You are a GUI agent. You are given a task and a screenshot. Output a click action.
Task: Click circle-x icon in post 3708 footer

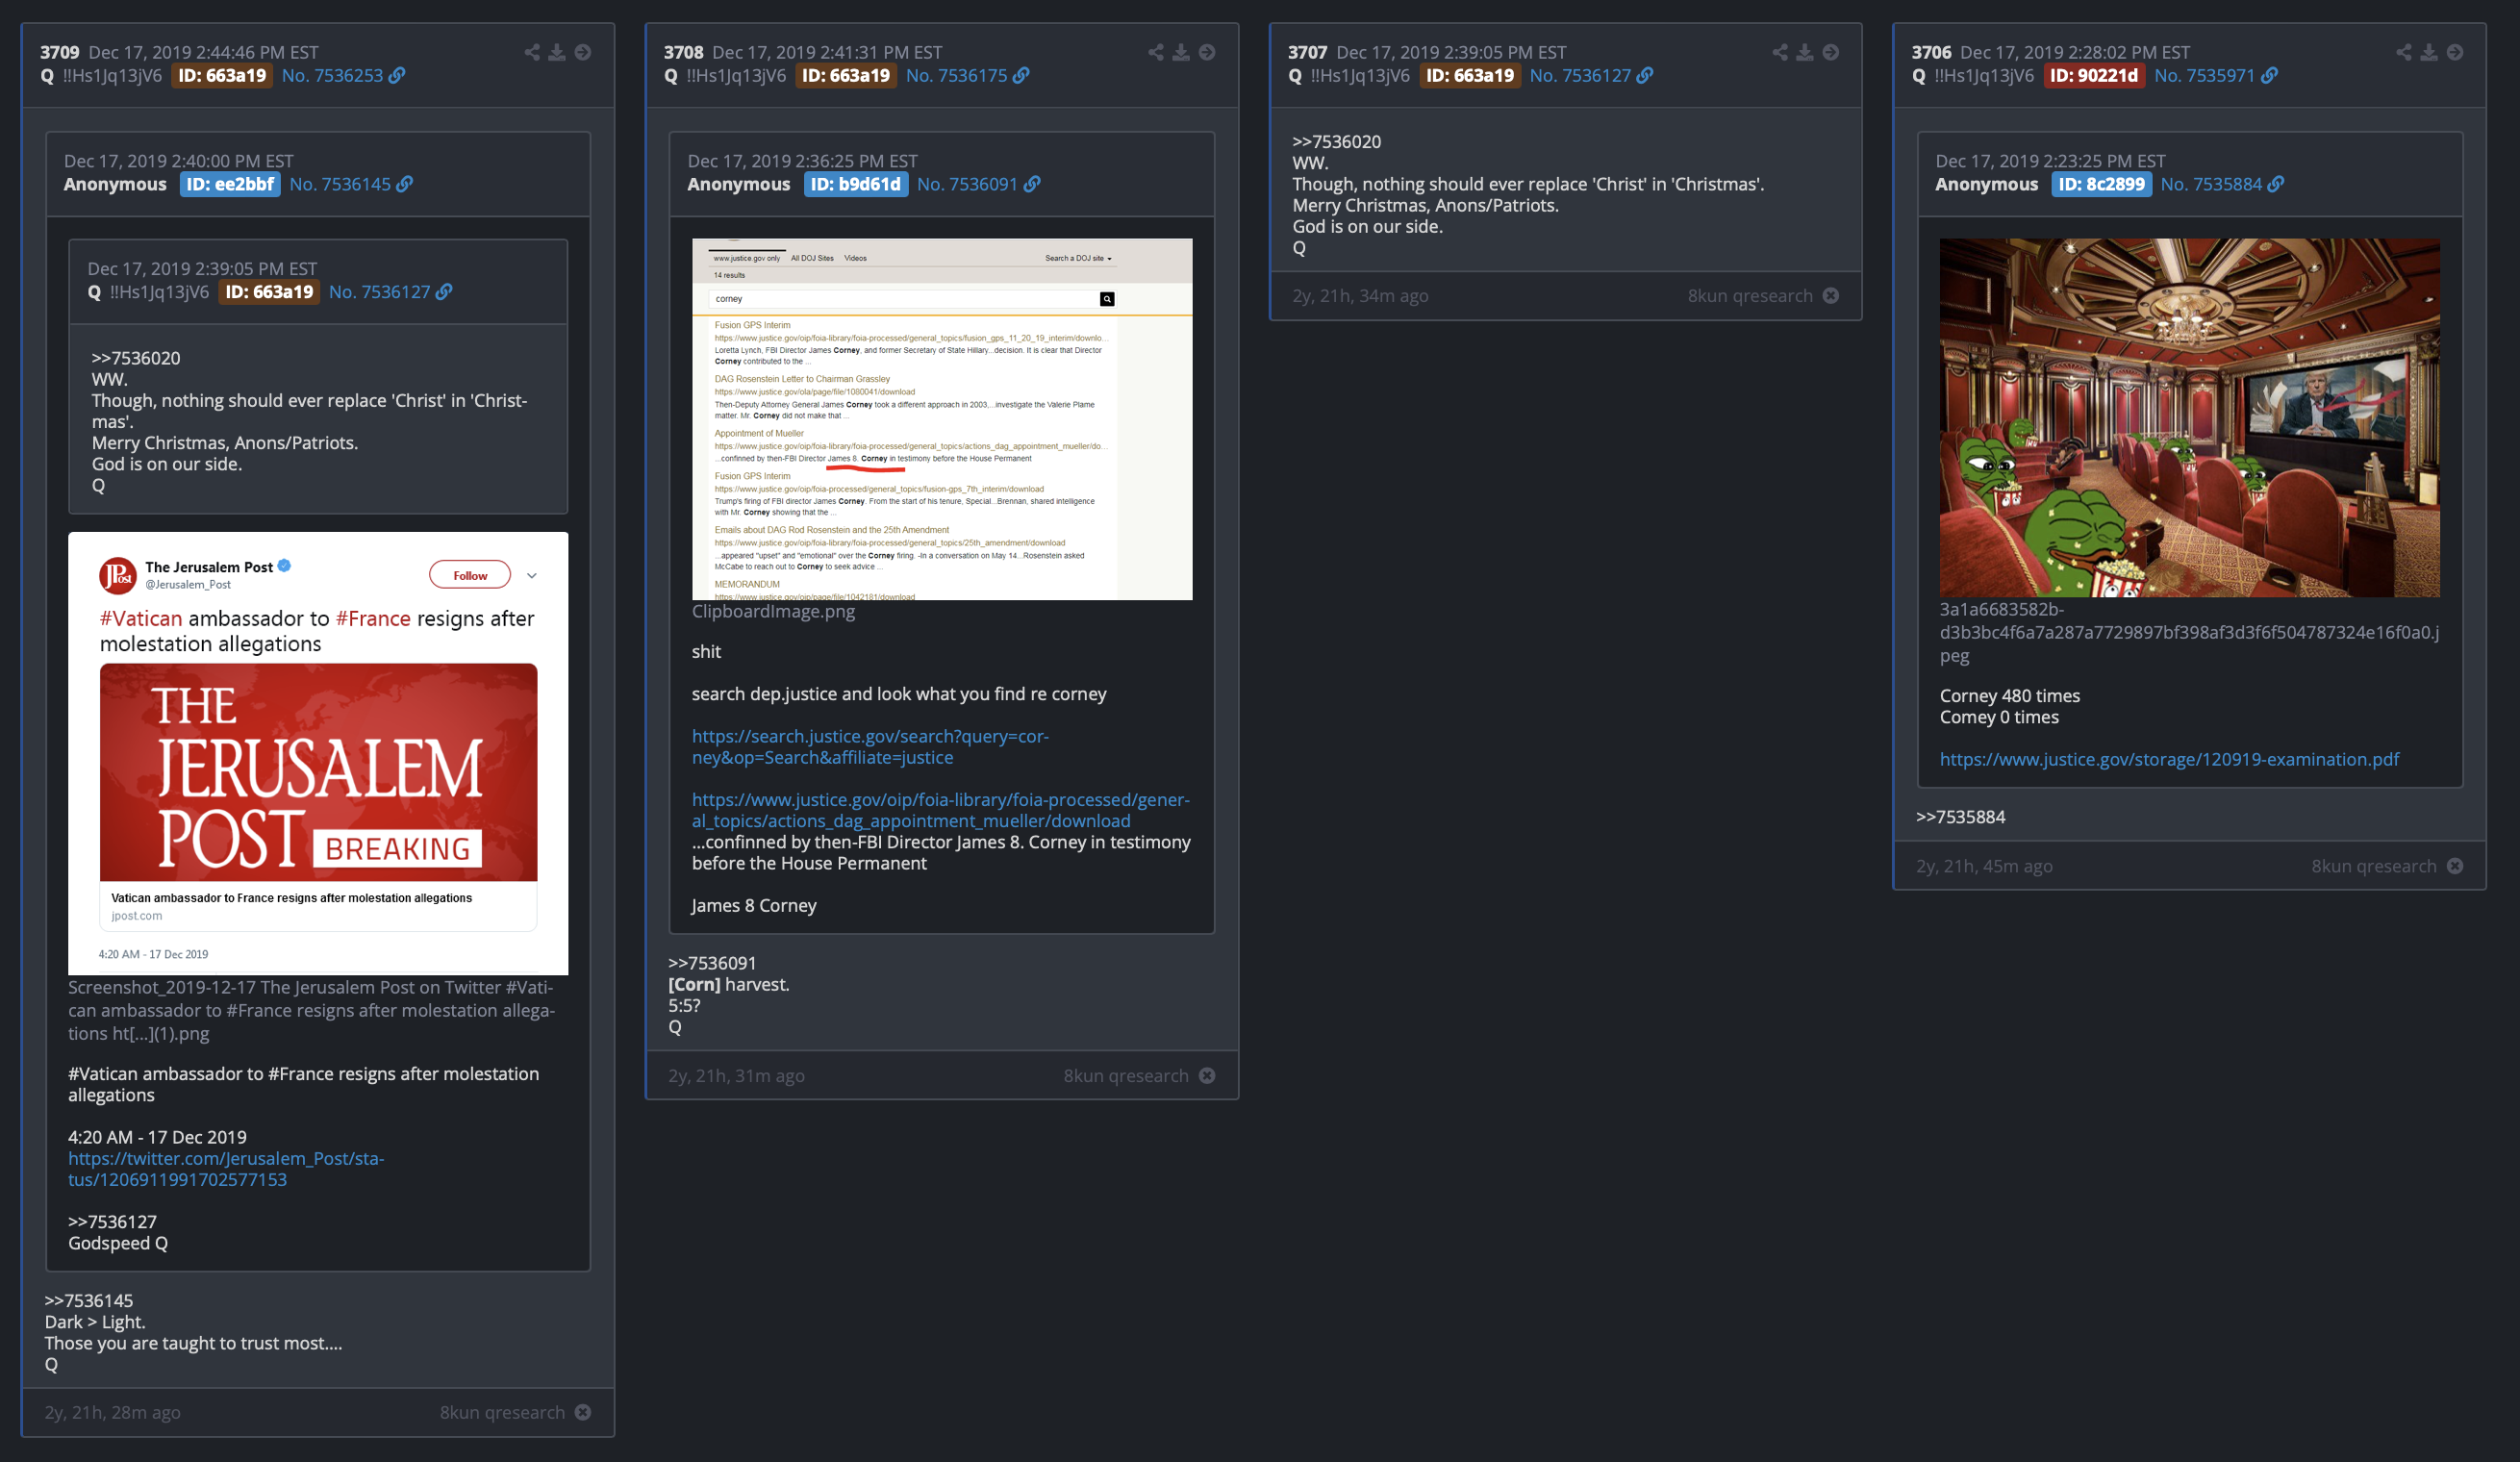click(1207, 1075)
